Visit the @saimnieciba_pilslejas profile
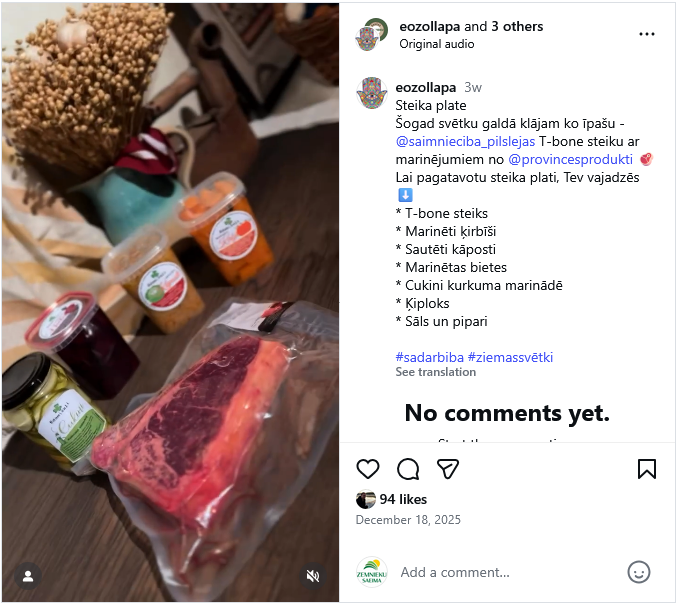This screenshot has height=608, width=681. tap(465, 141)
